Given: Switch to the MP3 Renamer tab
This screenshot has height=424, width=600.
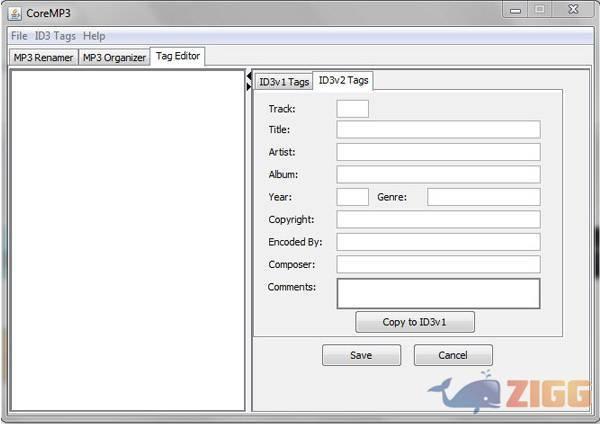Looking at the screenshot, I should coord(43,57).
